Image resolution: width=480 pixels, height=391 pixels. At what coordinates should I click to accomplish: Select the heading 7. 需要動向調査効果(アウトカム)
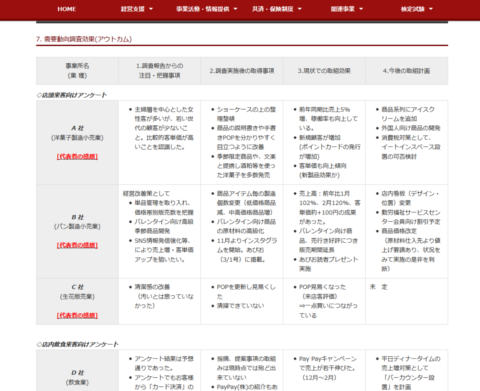coord(84,39)
